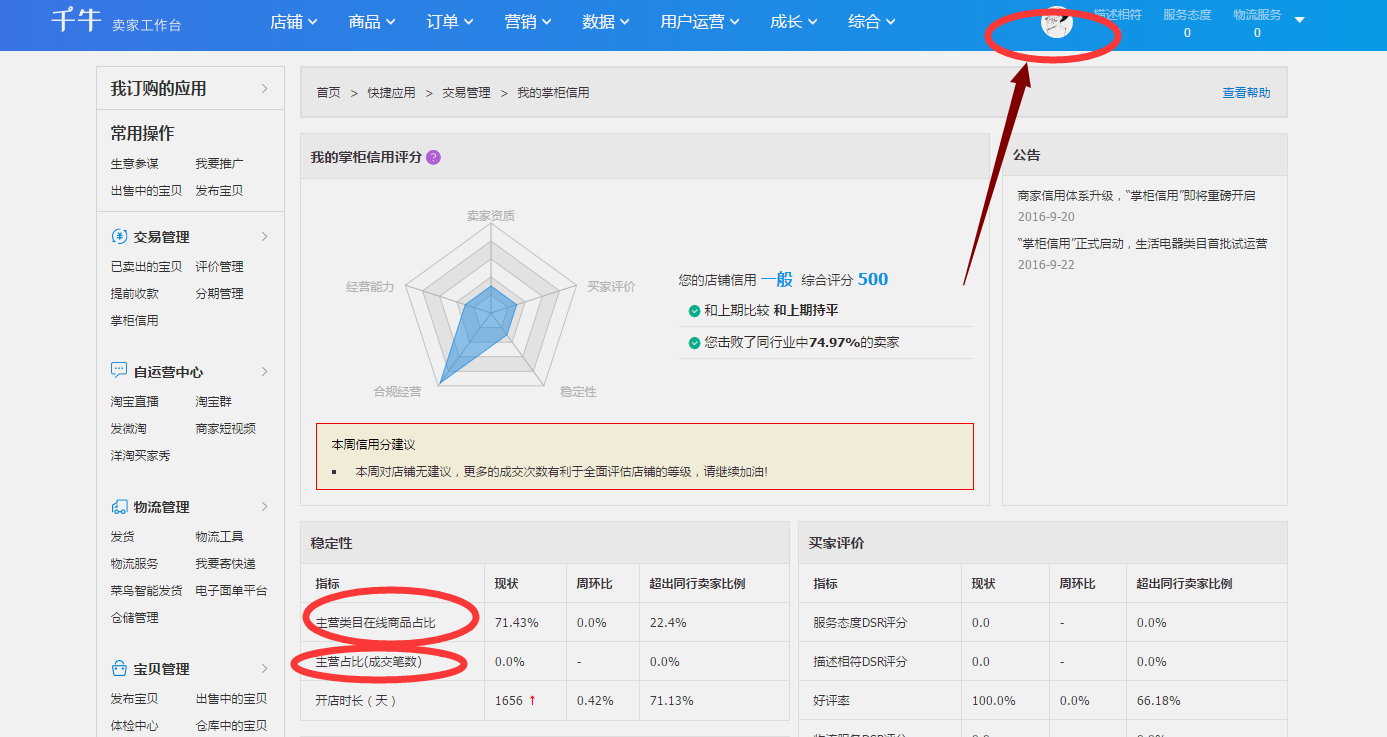
Task: Click the 千牛 logo in the header
Action: pyautogui.click(x=77, y=21)
